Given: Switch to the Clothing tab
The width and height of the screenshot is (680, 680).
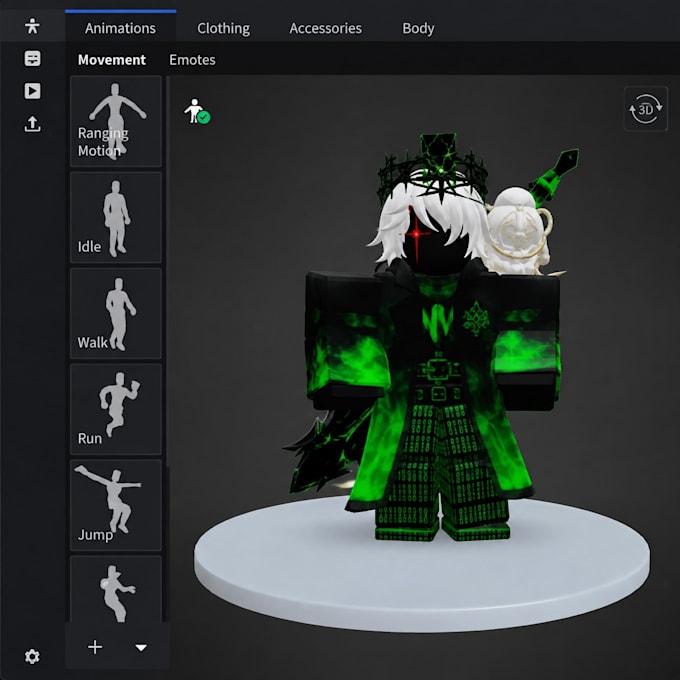Looking at the screenshot, I should tap(223, 28).
